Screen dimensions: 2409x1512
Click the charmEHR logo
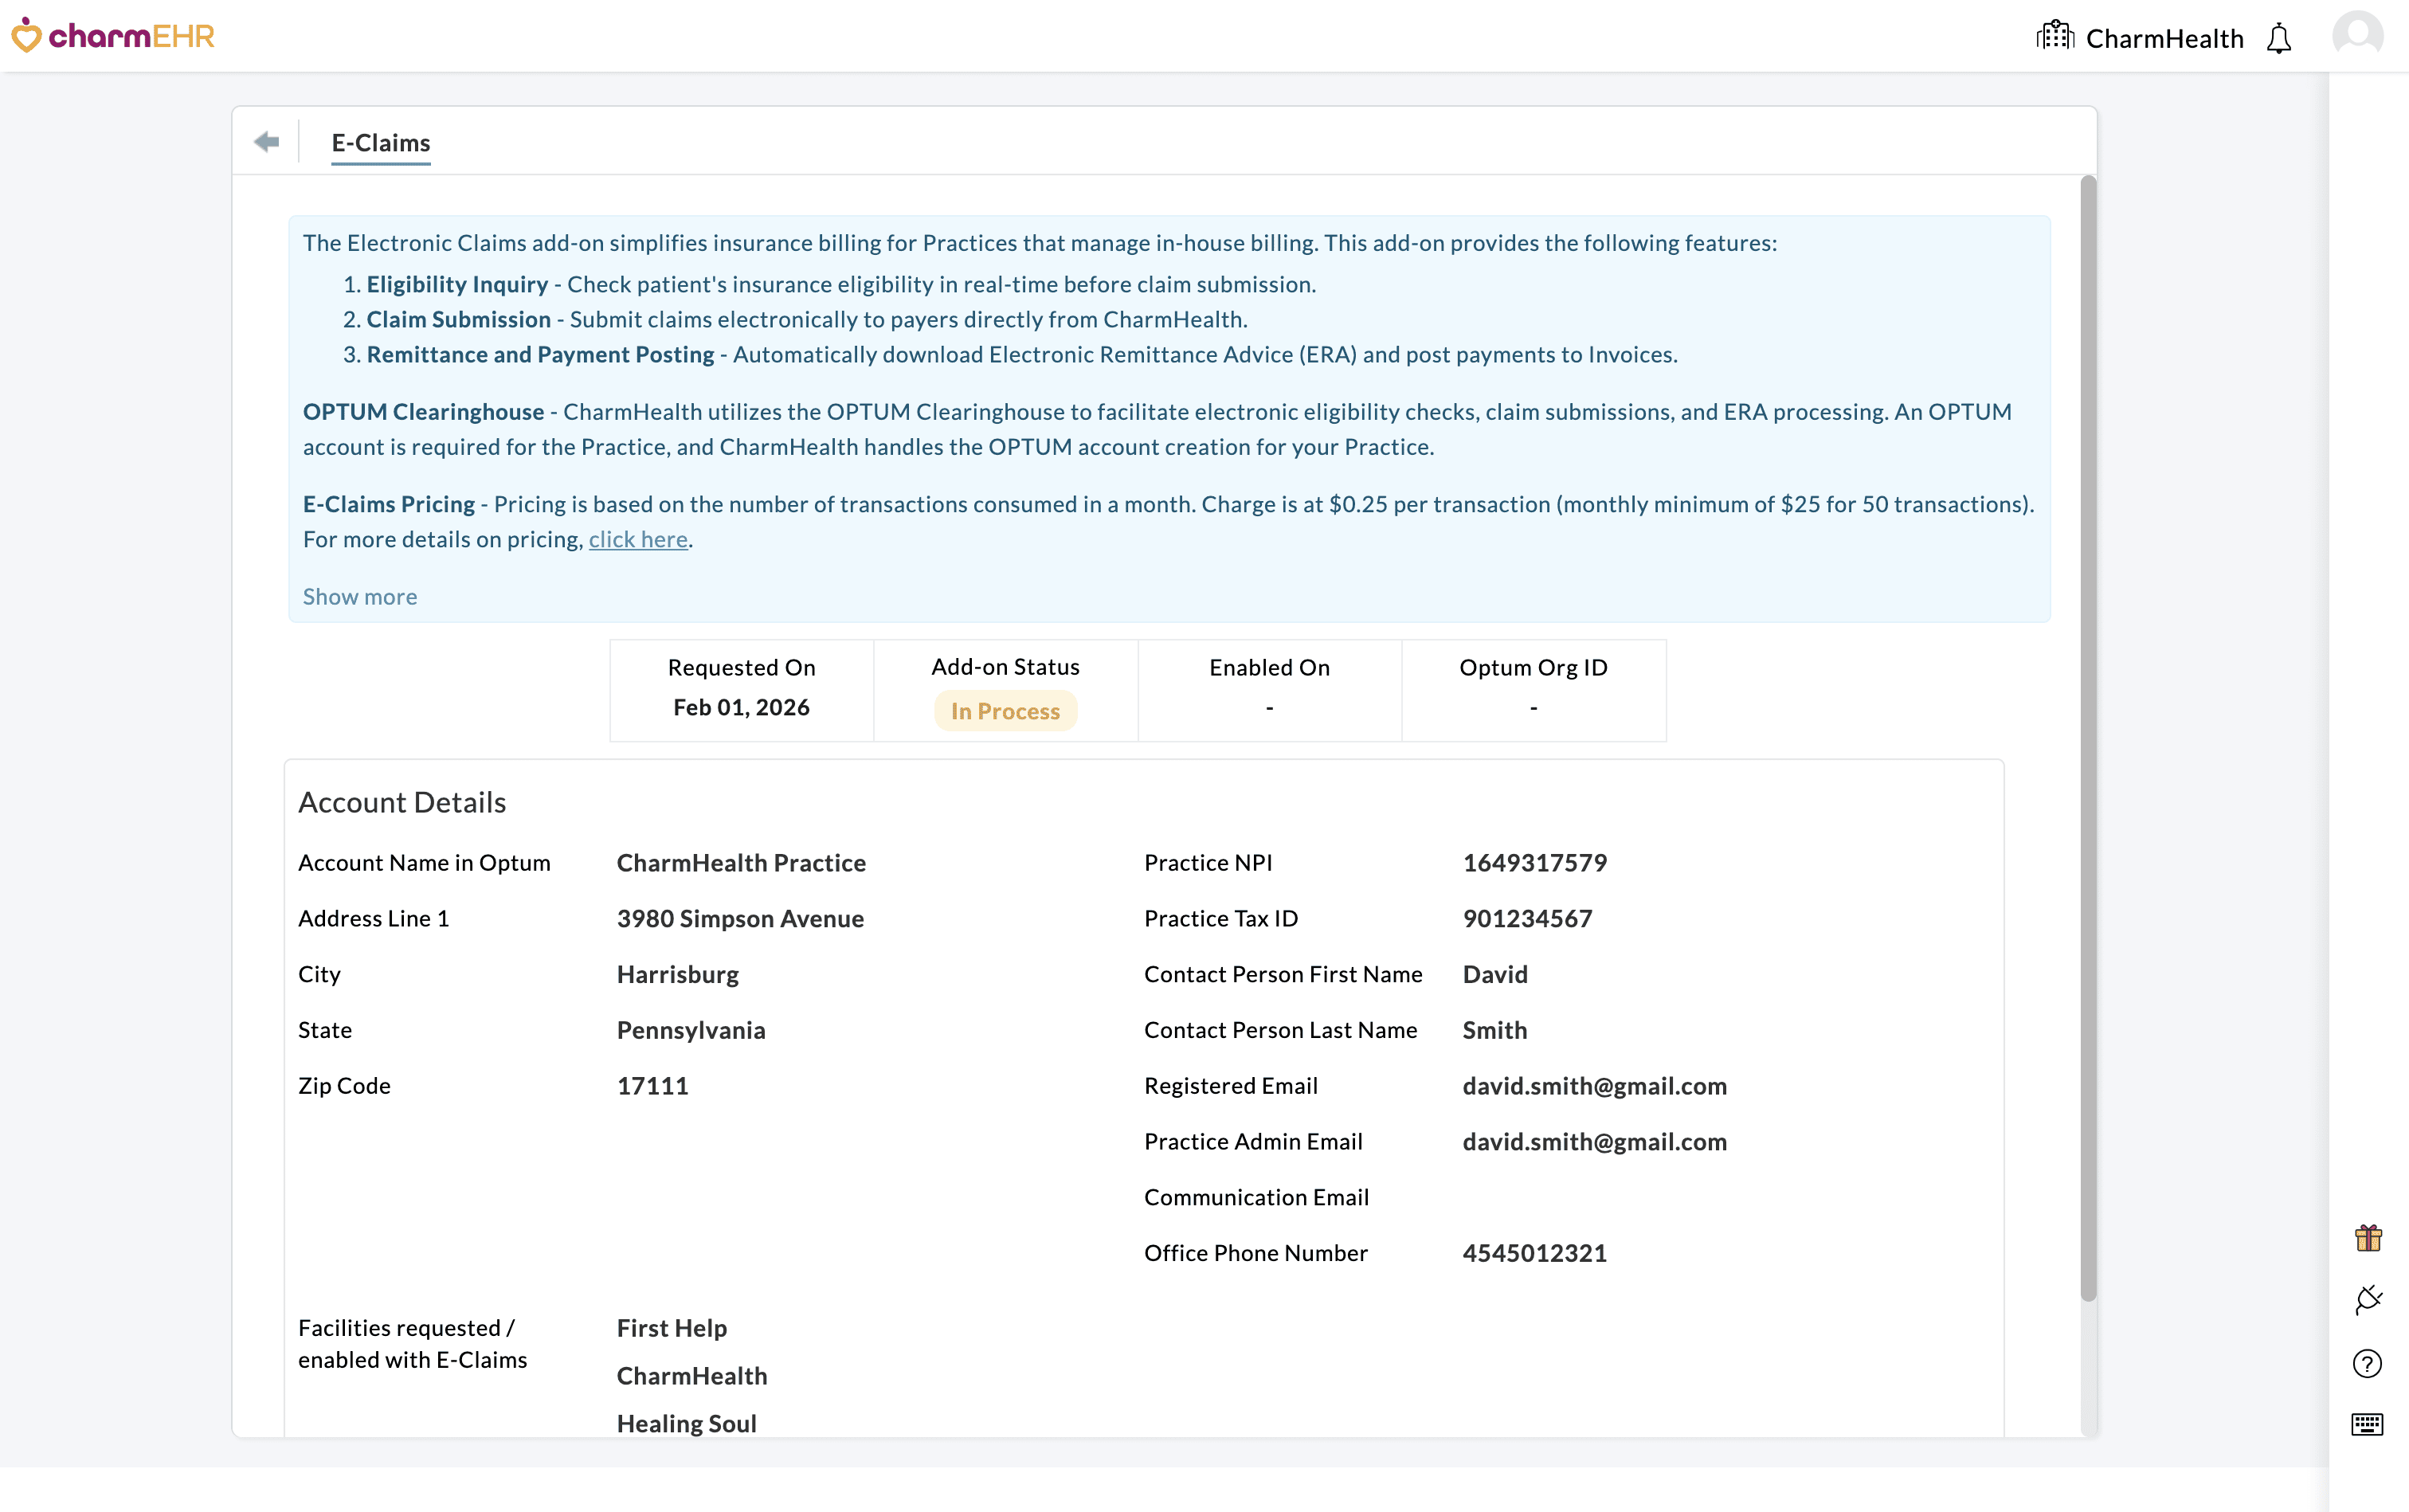pos(113,36)
